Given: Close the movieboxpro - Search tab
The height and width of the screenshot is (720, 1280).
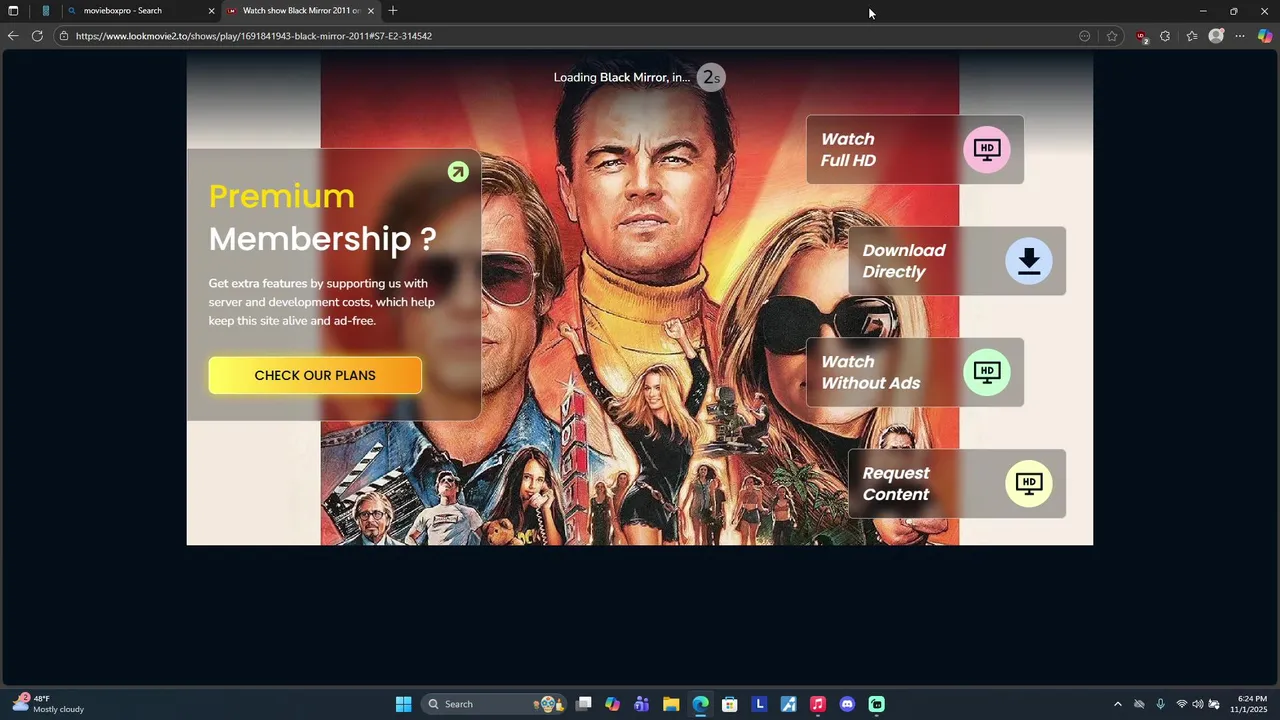Looking at the screenshot, I should pyautogui.click(x=211, y=11).
